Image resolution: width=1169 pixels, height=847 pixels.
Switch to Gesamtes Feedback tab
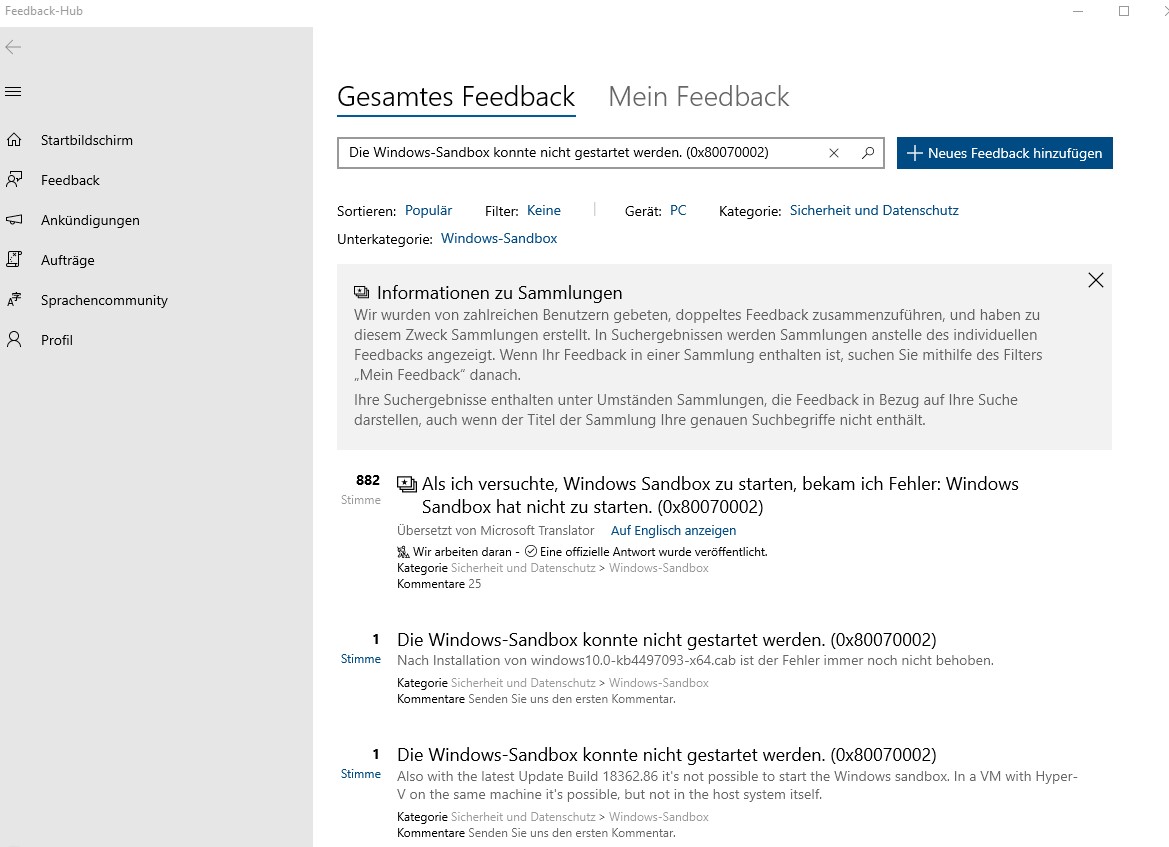[456, 97]
